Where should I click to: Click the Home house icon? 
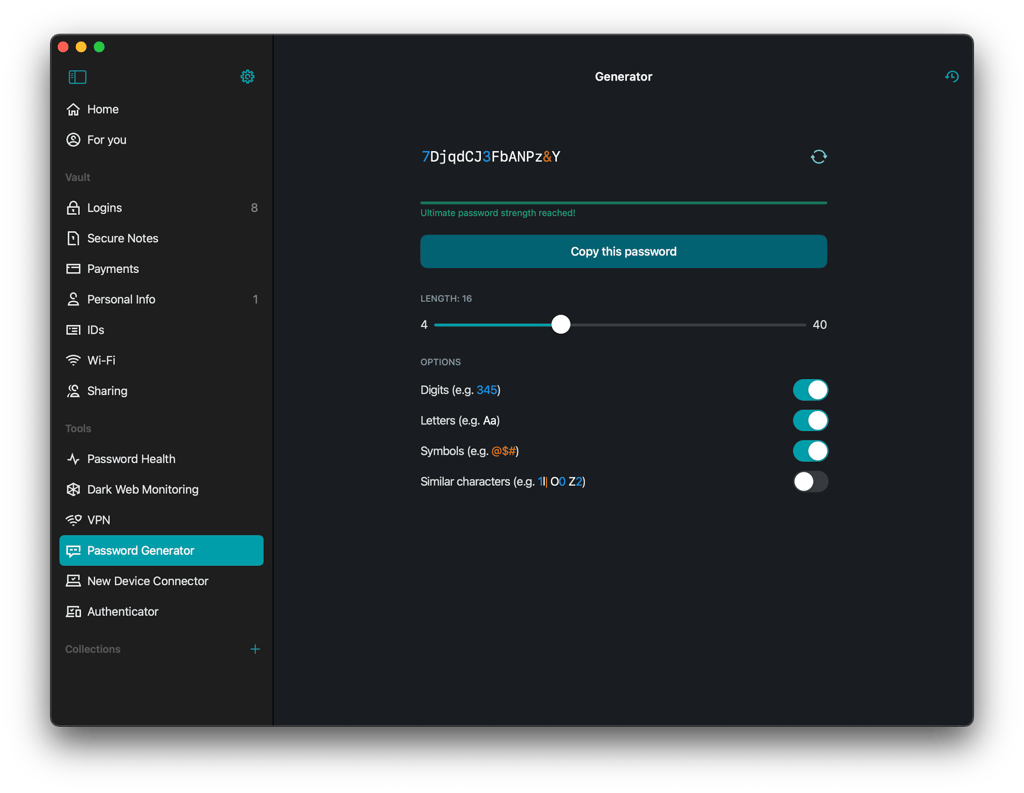pos(73,109)
